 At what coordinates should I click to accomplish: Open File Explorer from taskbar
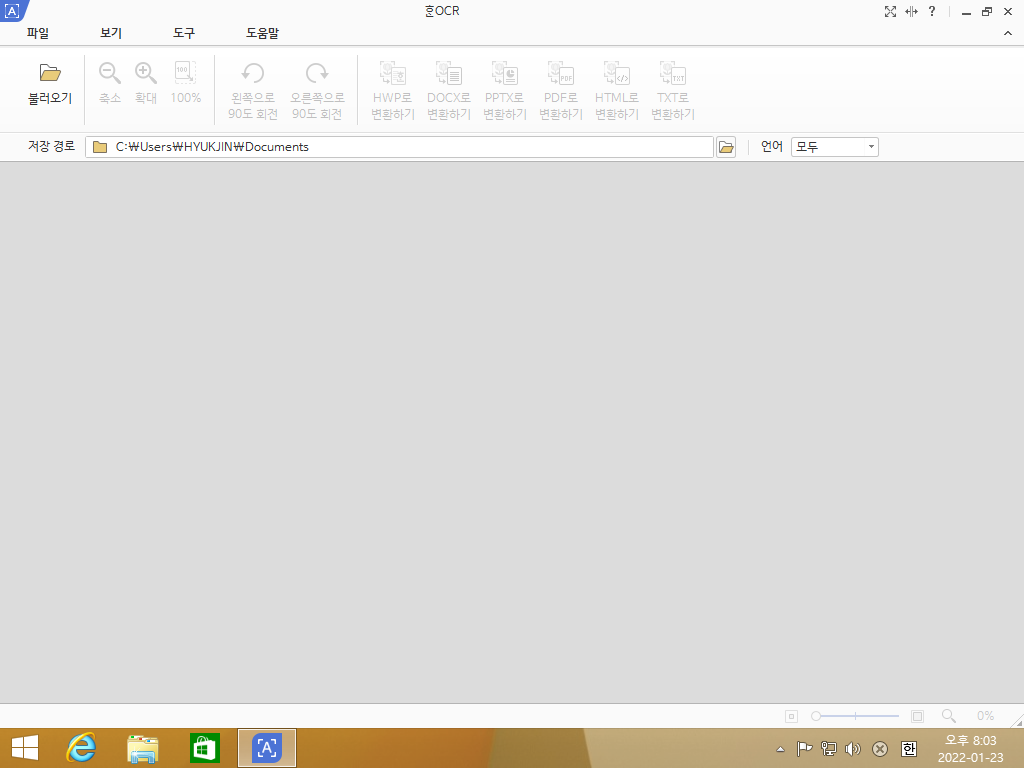pos(142,748)
